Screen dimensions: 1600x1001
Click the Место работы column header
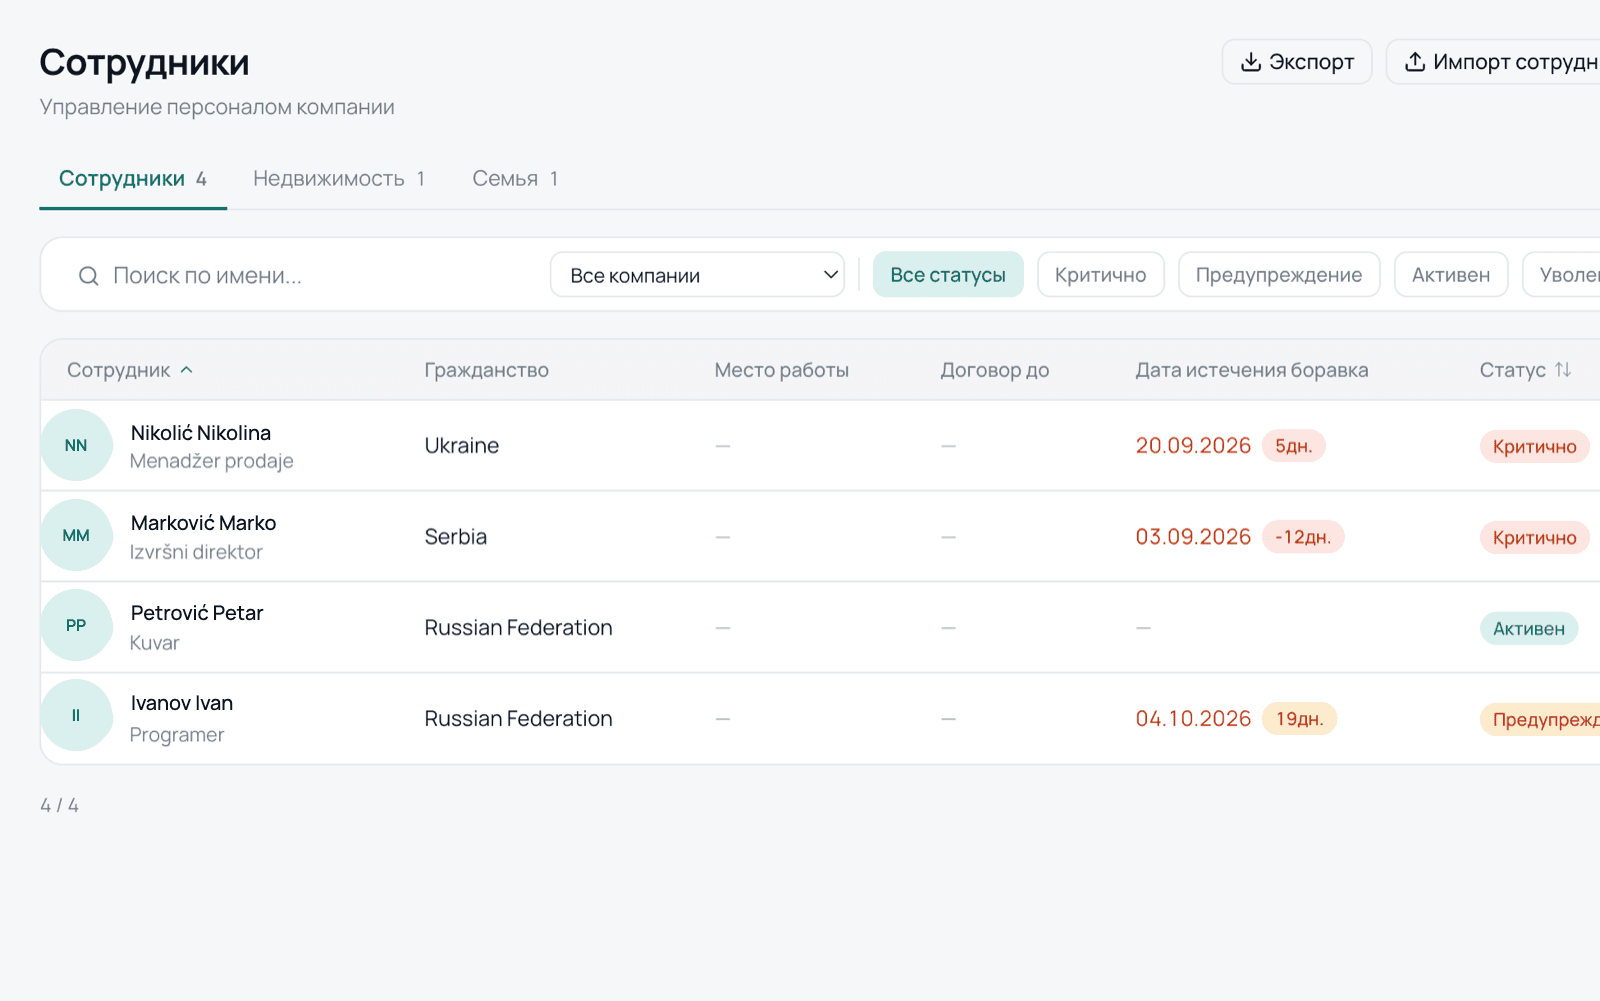tap(782, 370)
